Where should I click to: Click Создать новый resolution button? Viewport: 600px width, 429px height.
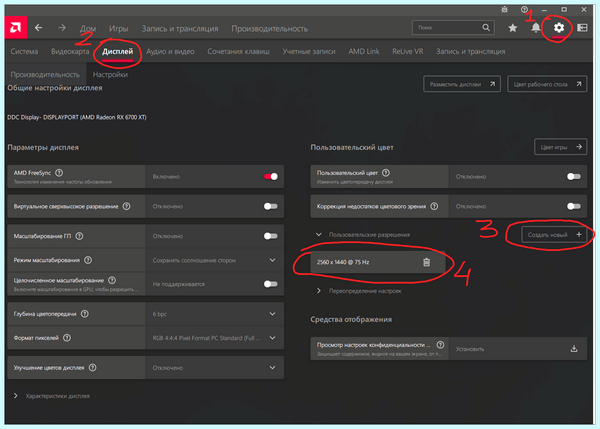pyautogui.click(x=554, y=235)
